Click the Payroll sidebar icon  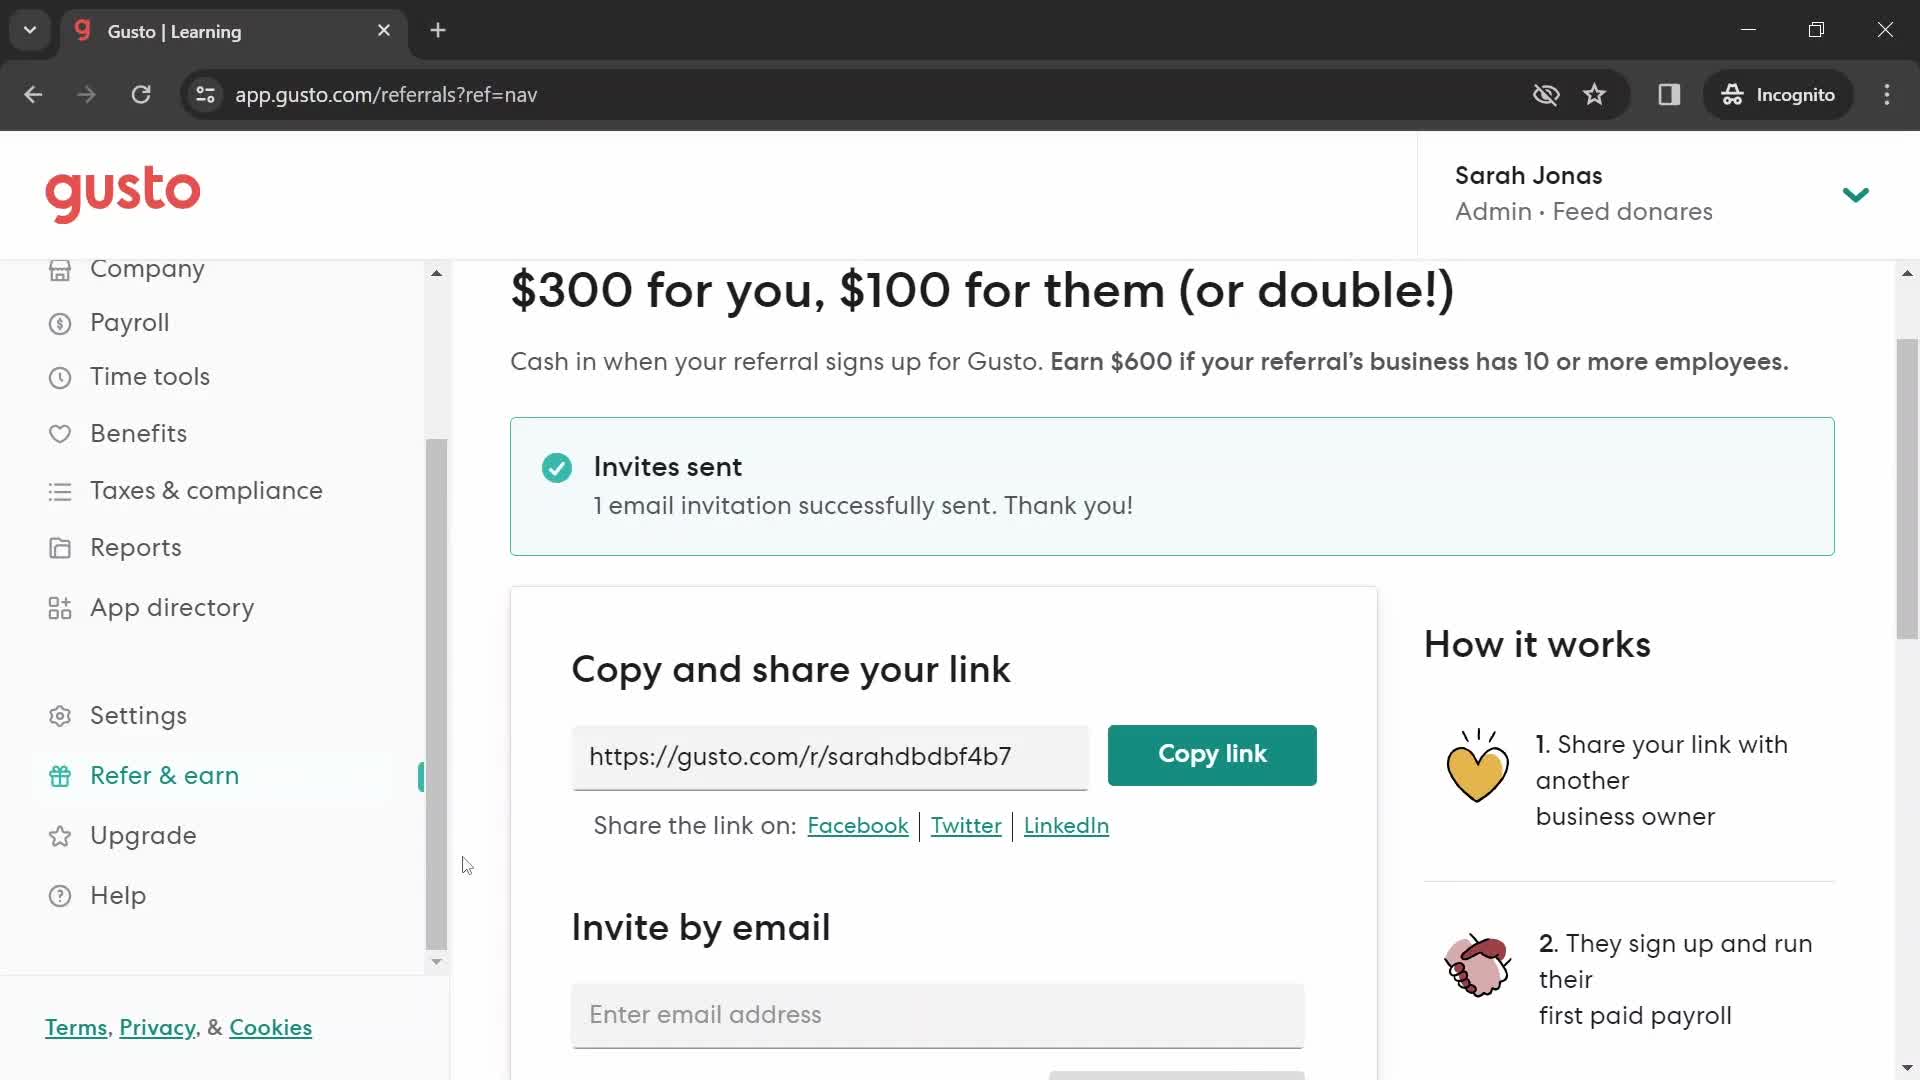pos(59,322)
